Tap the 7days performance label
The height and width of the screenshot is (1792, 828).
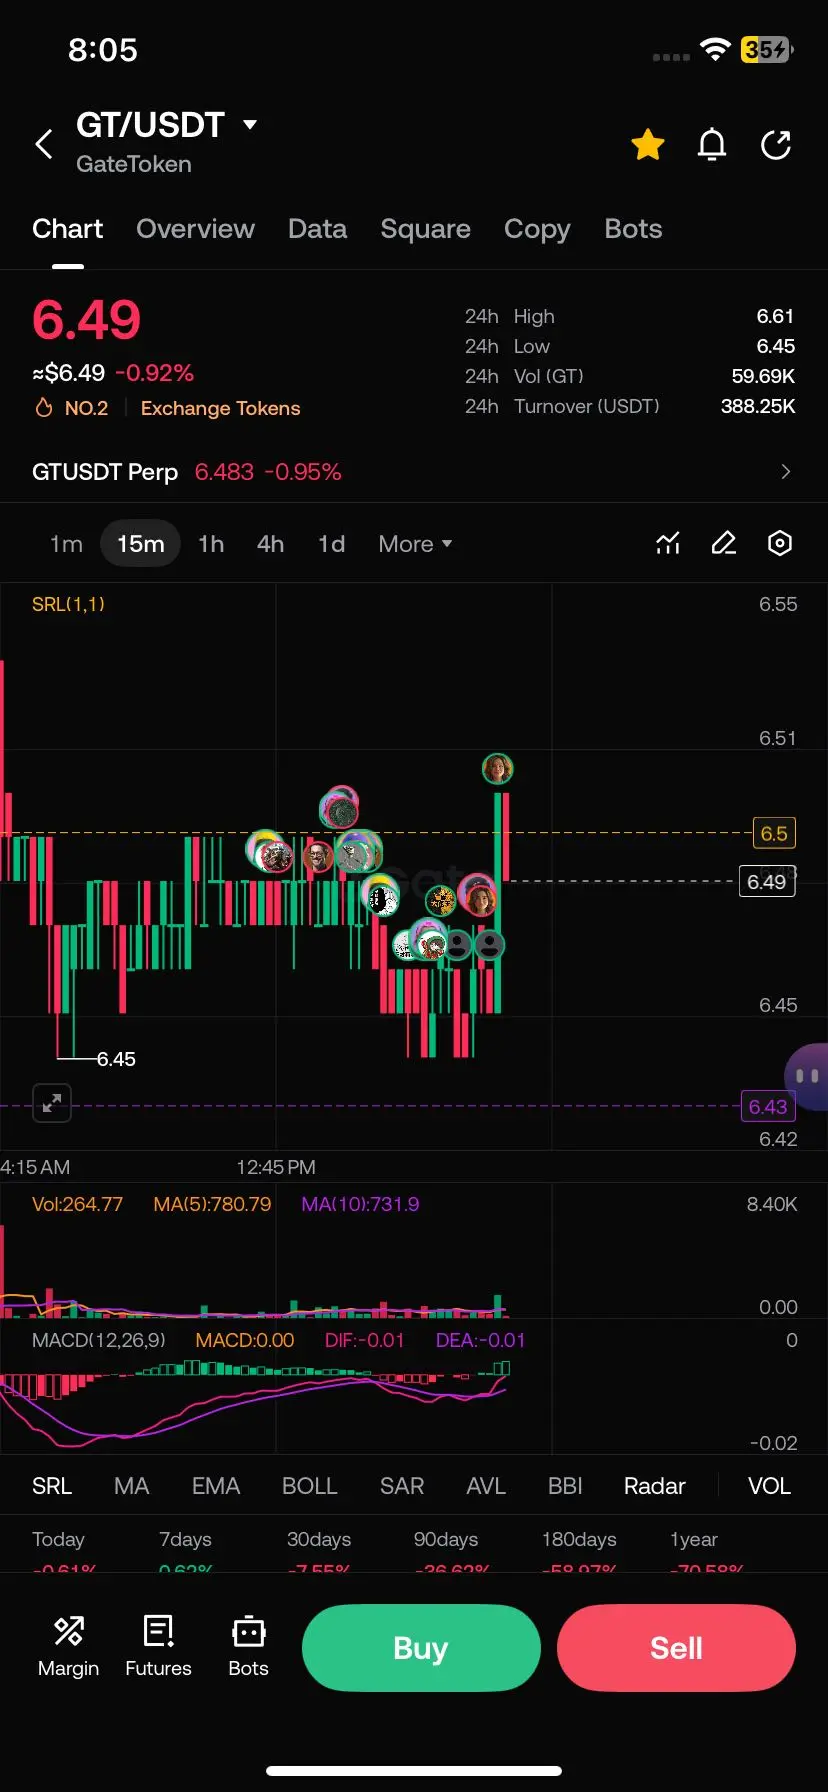pos(185,1539)
